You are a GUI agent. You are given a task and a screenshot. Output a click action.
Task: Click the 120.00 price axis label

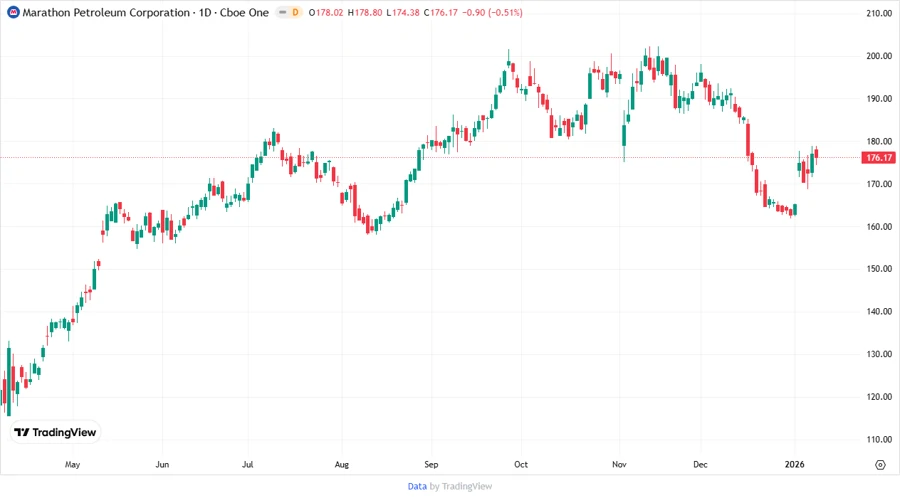click(x=879, y=397)
